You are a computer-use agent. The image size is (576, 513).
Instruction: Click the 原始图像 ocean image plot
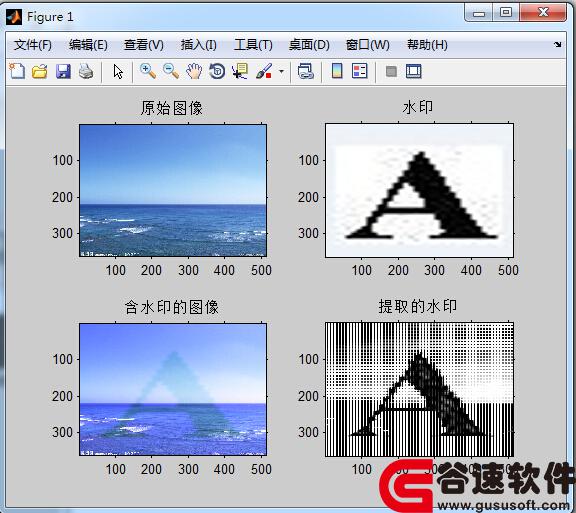(x=173, y=190)
